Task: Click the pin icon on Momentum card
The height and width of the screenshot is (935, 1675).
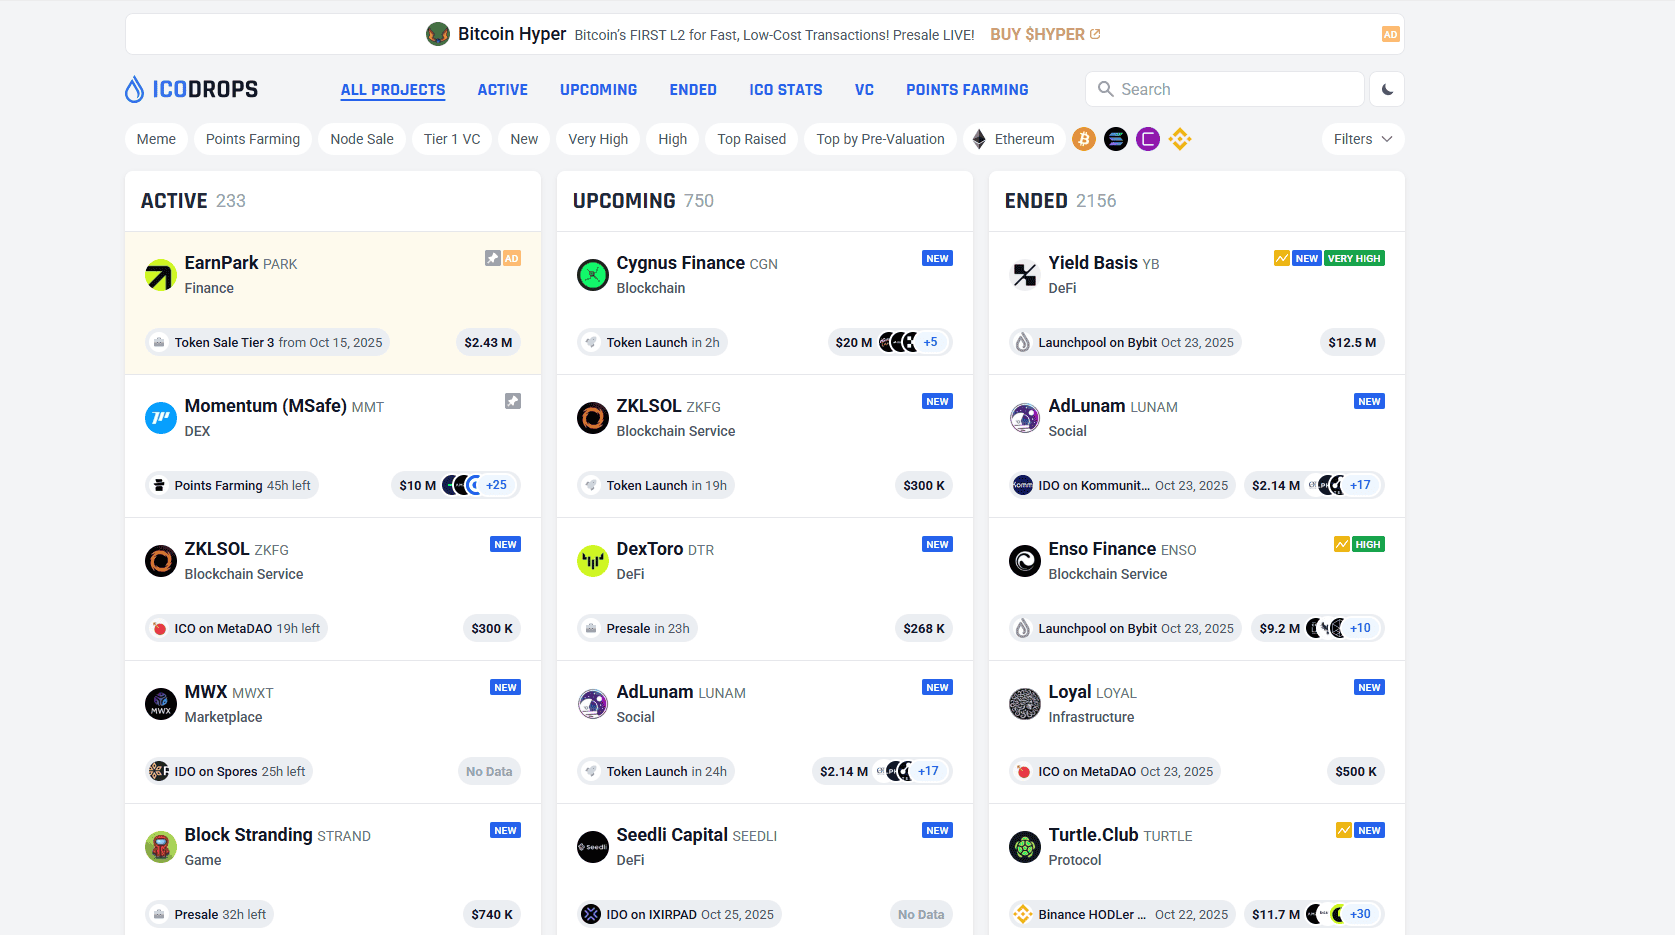Action: pos(512,401)
